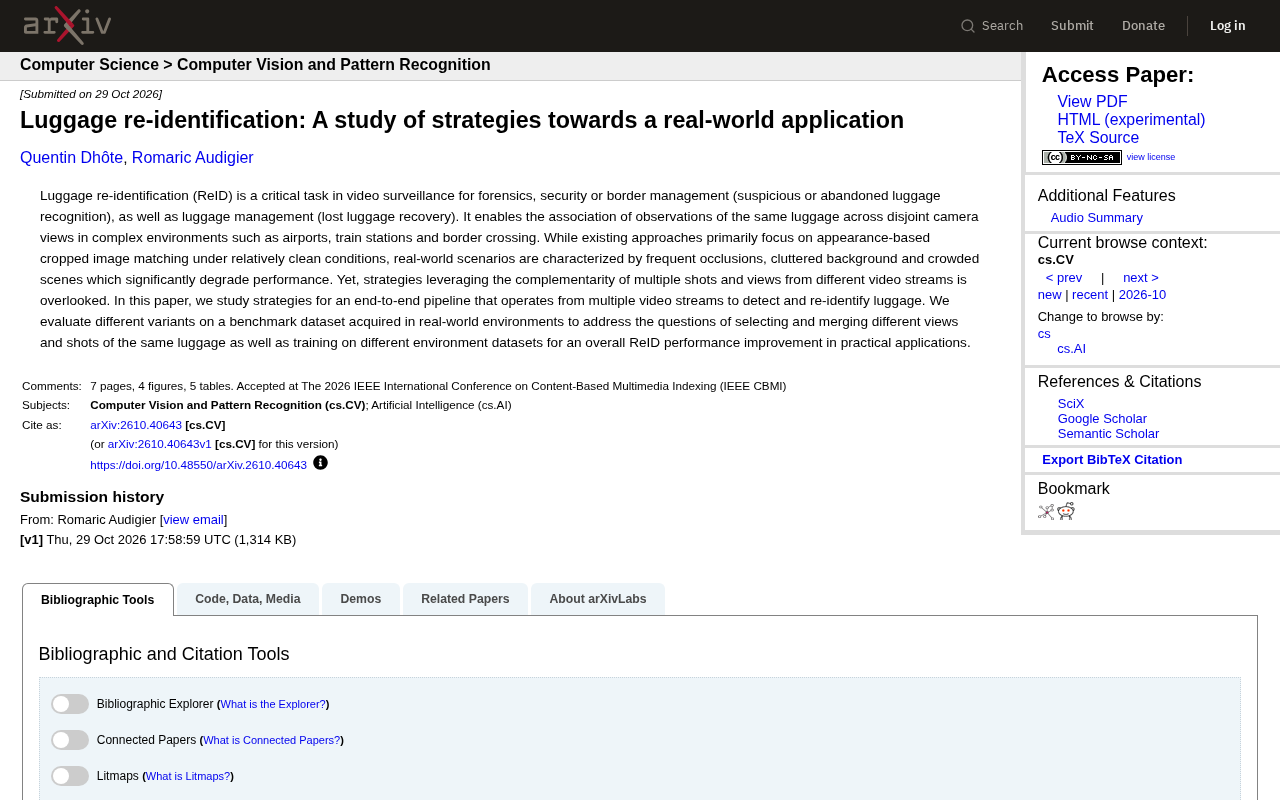Screen dimensions: 1280x800
Task: Open author Romaric Audigier's page
Action: click(x=193, y=158)
